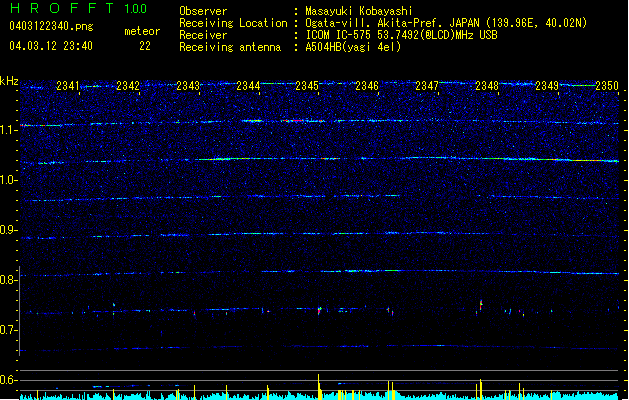Click the 2346 time marker
This screenshot has width=629, height=400.
(x=367, y=86)
